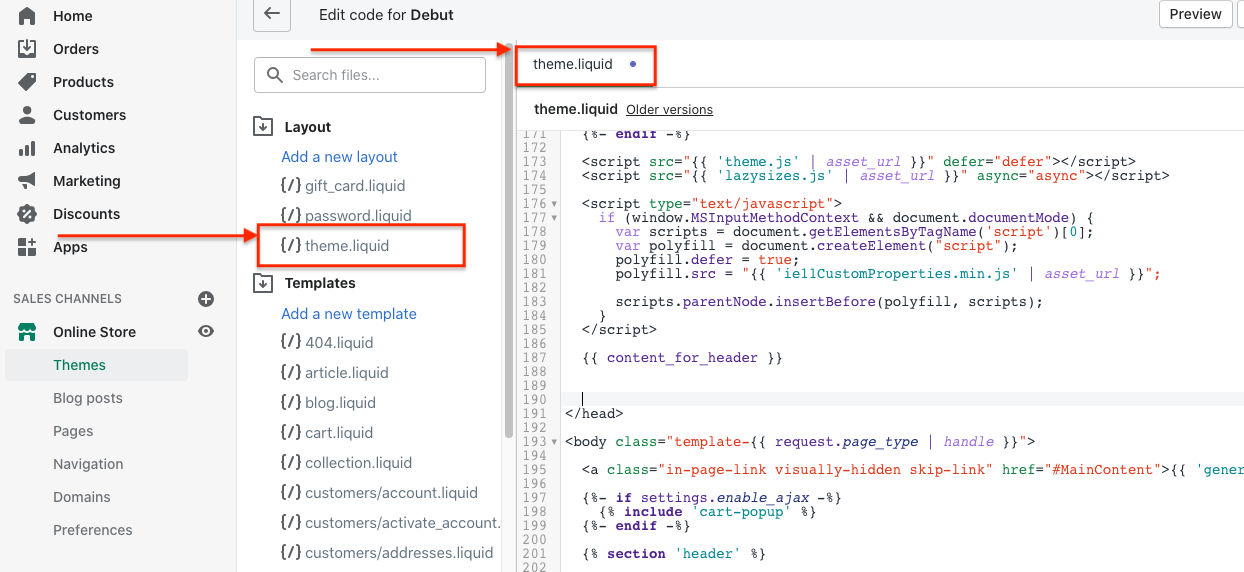The width and height of the screenshot is (1244, 572).
Task: Open theme.liquid in Layout list
Action: tap(347, 245)
